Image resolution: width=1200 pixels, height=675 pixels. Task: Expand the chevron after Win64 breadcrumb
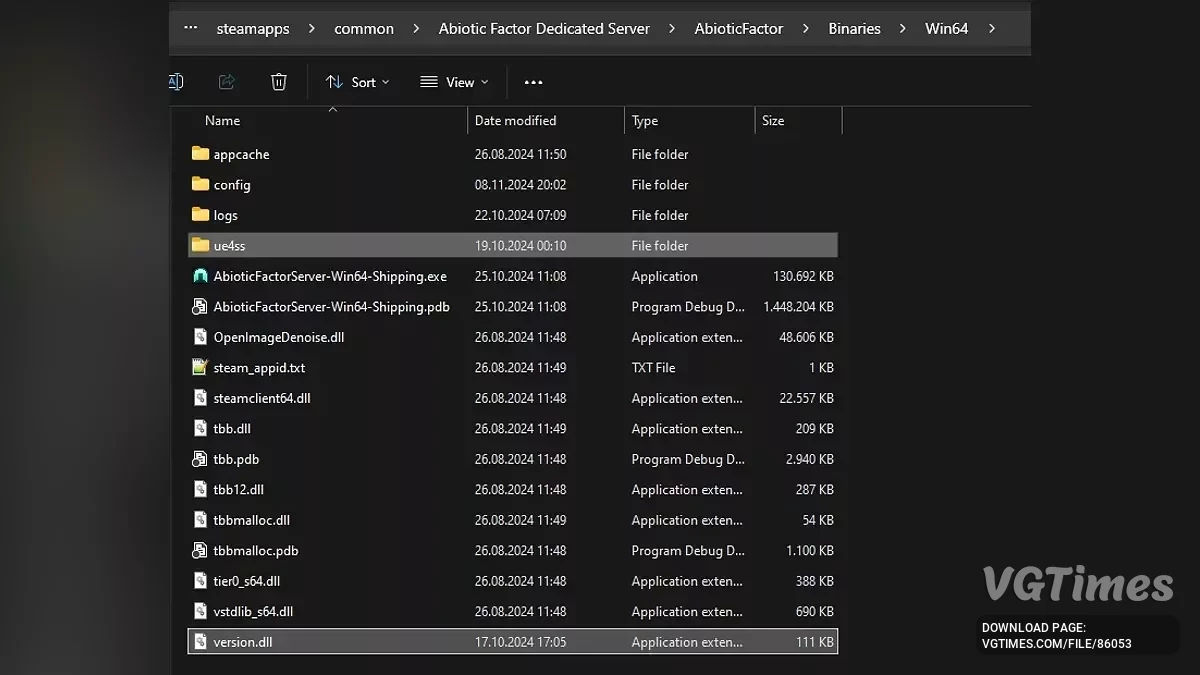pos(991,29)
